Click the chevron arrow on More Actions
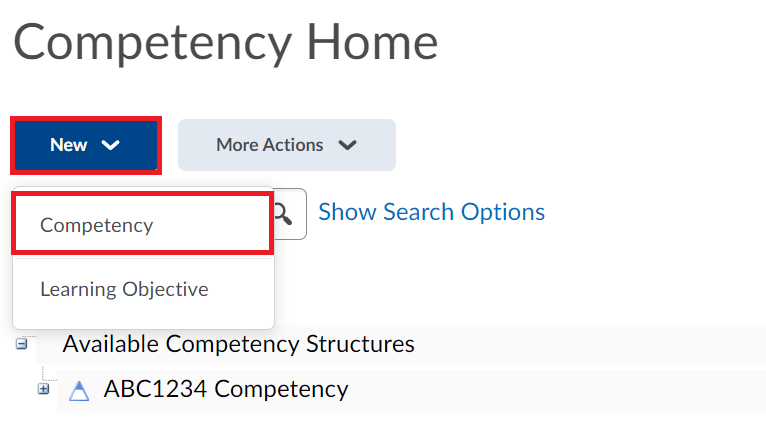Viewport: 766px width, 445px height. 347,145
